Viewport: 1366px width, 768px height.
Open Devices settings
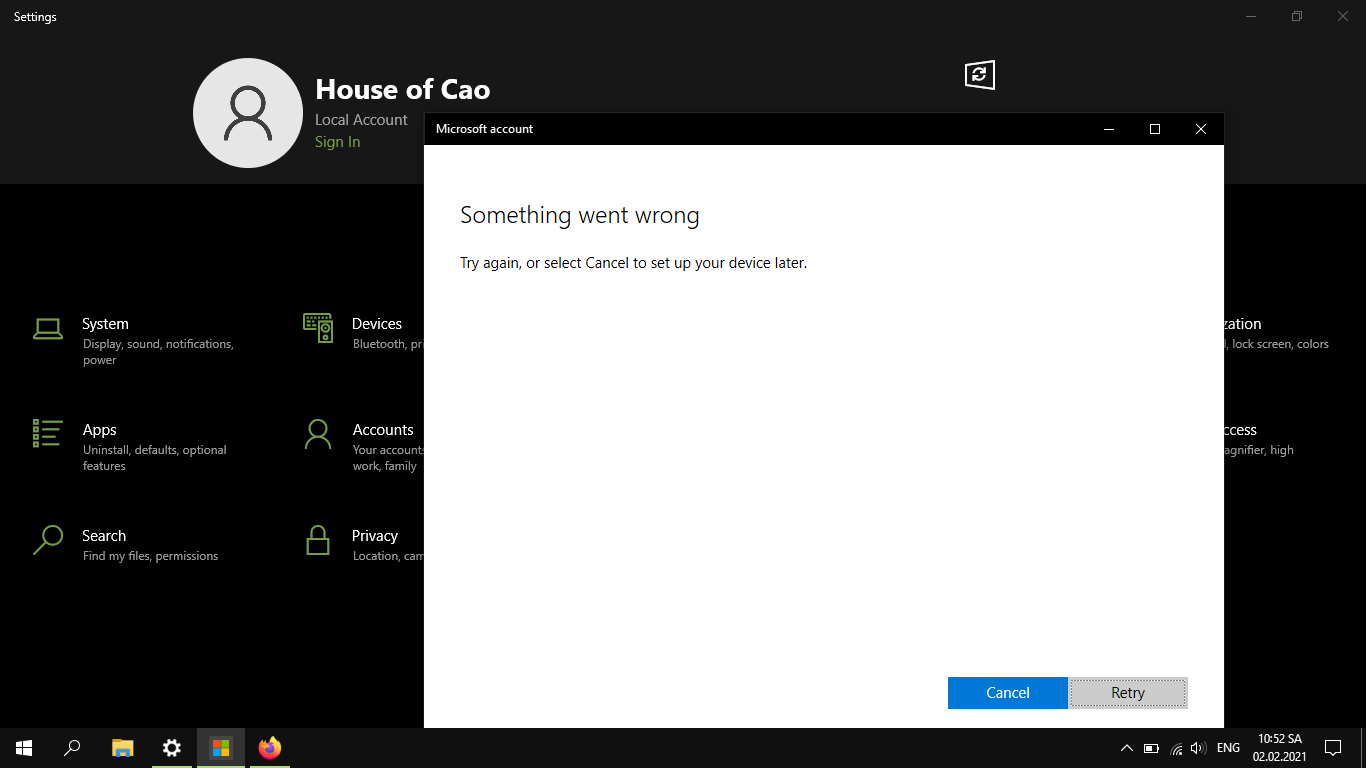[x=377, y=323]
